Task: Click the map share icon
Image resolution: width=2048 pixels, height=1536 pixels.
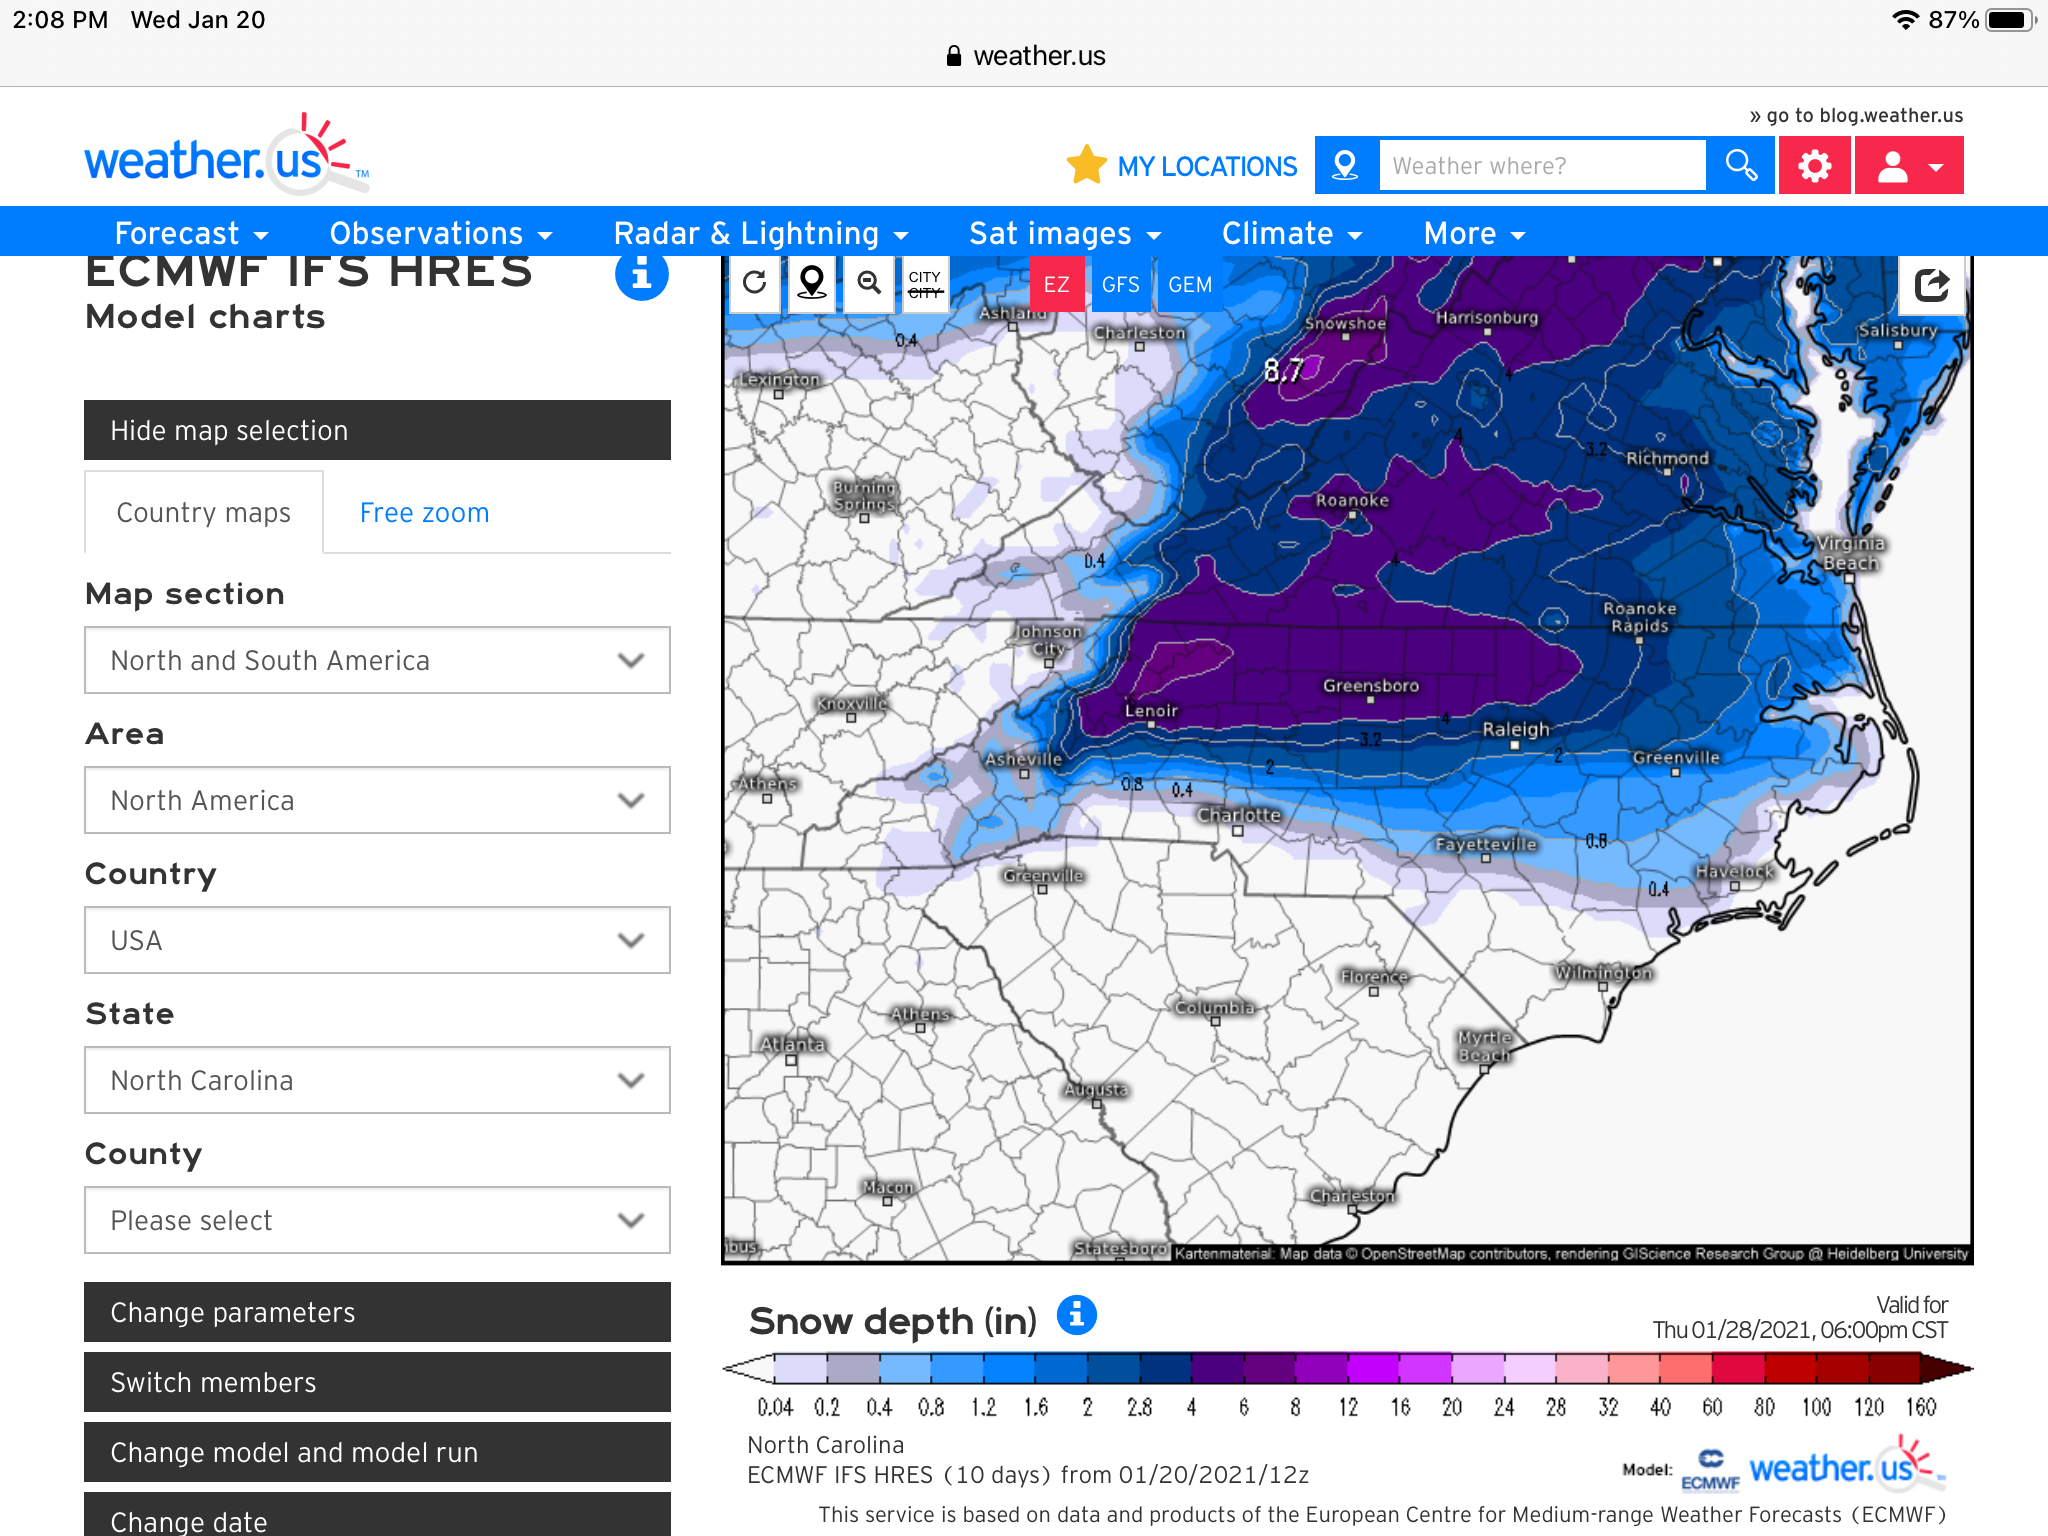Action: coord(1931,286)
